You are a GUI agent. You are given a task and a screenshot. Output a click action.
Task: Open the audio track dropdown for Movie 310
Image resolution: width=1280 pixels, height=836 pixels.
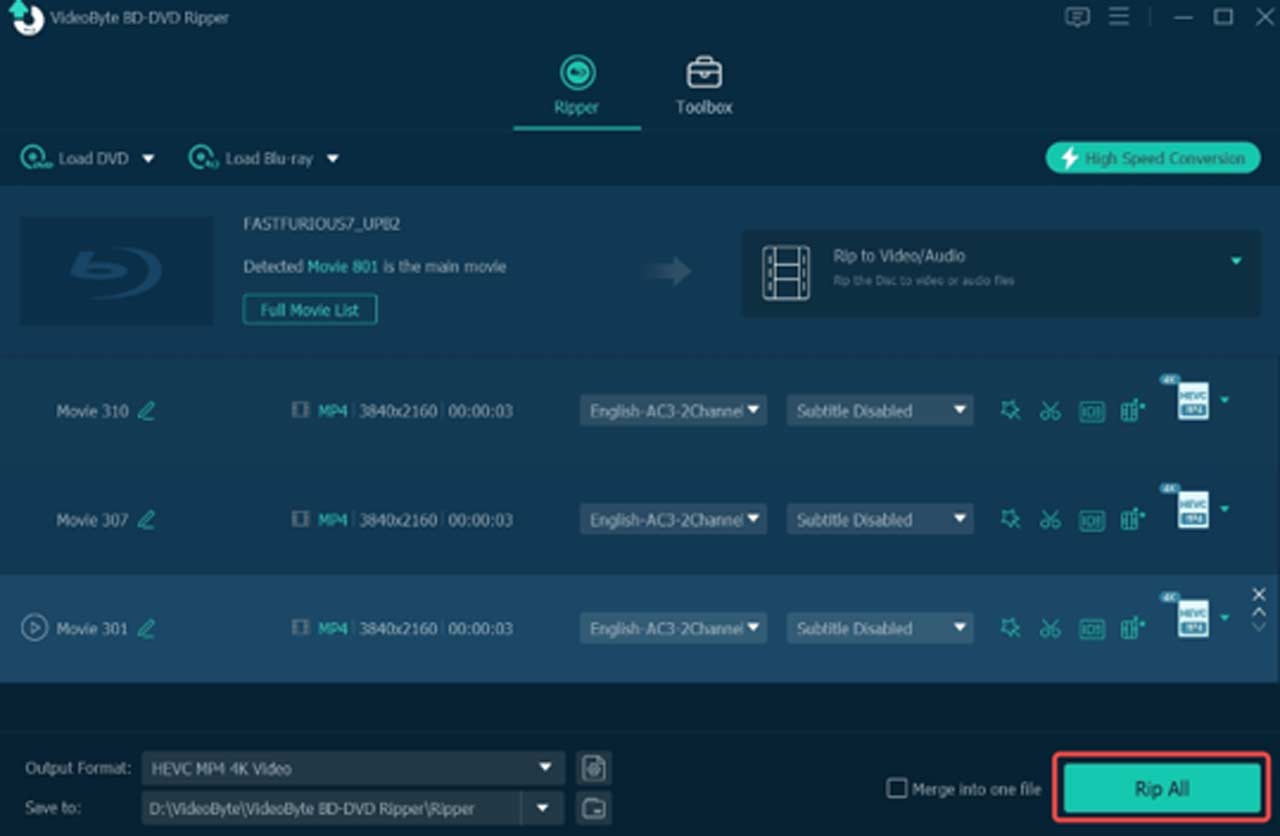(673, 411)
